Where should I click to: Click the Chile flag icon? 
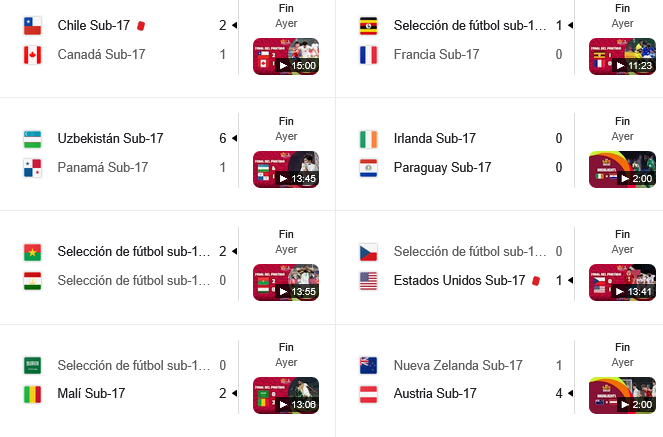coord(32,25)
